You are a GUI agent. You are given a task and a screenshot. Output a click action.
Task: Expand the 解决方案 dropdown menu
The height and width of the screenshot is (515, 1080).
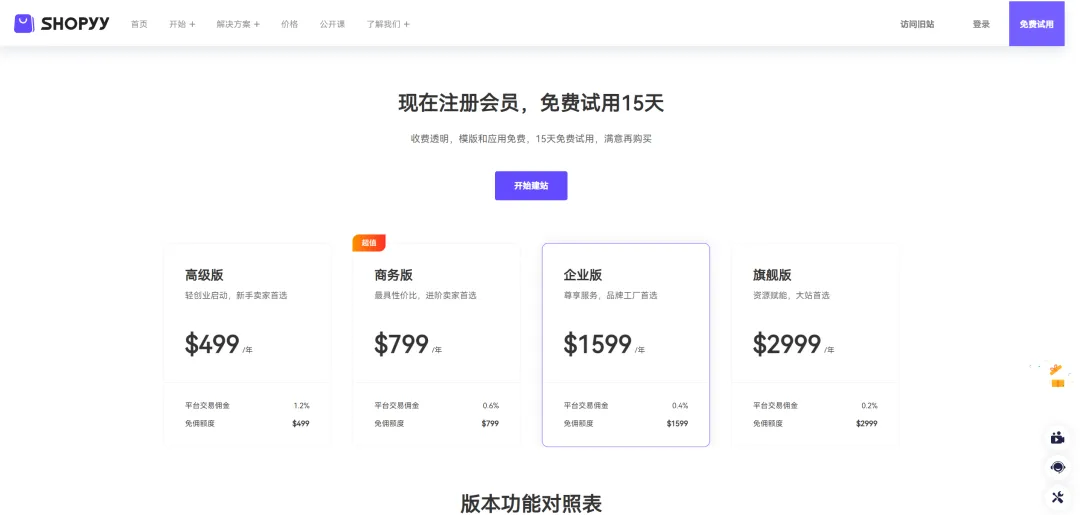[x=238, y=24]
